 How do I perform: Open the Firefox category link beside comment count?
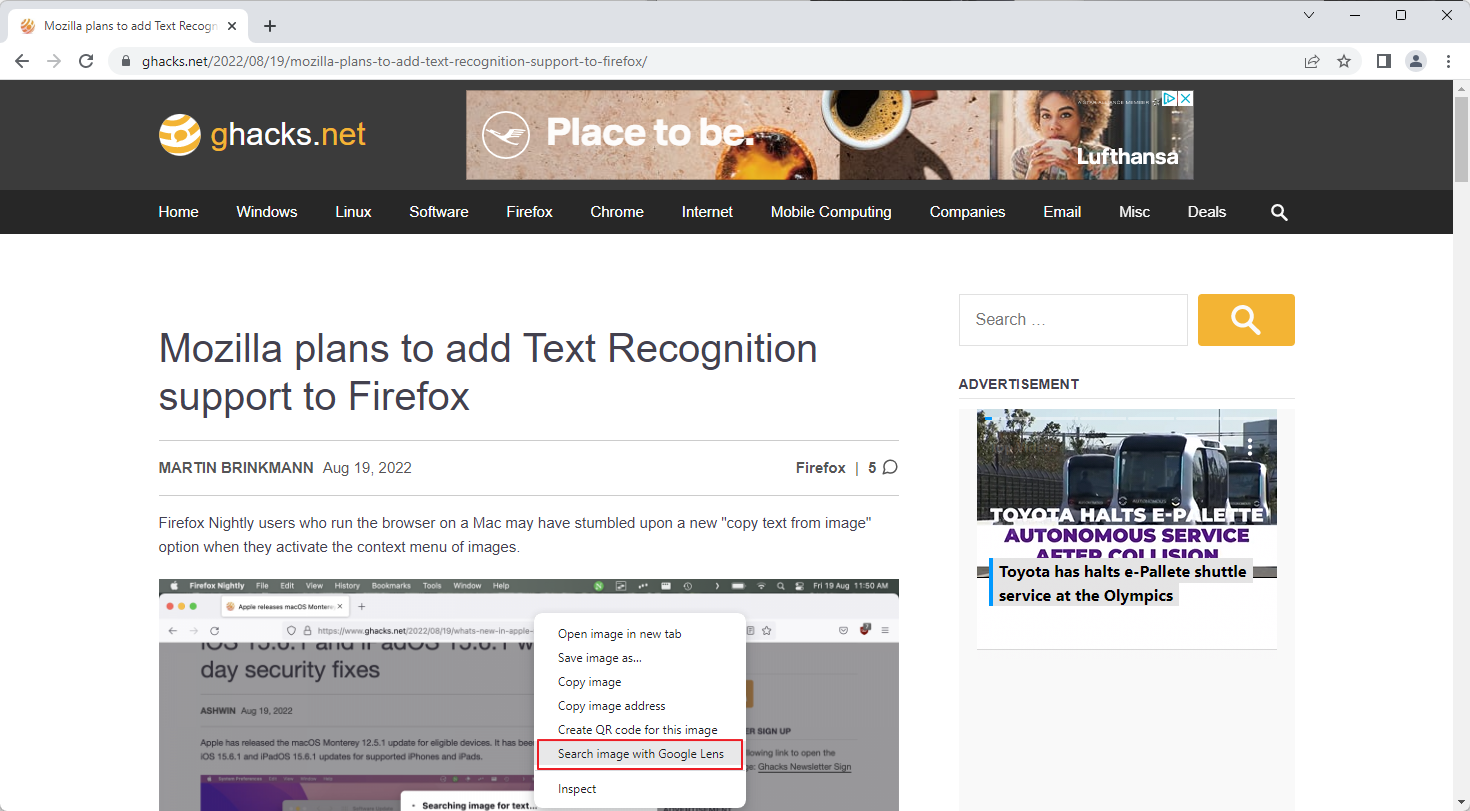coord(821,468)
